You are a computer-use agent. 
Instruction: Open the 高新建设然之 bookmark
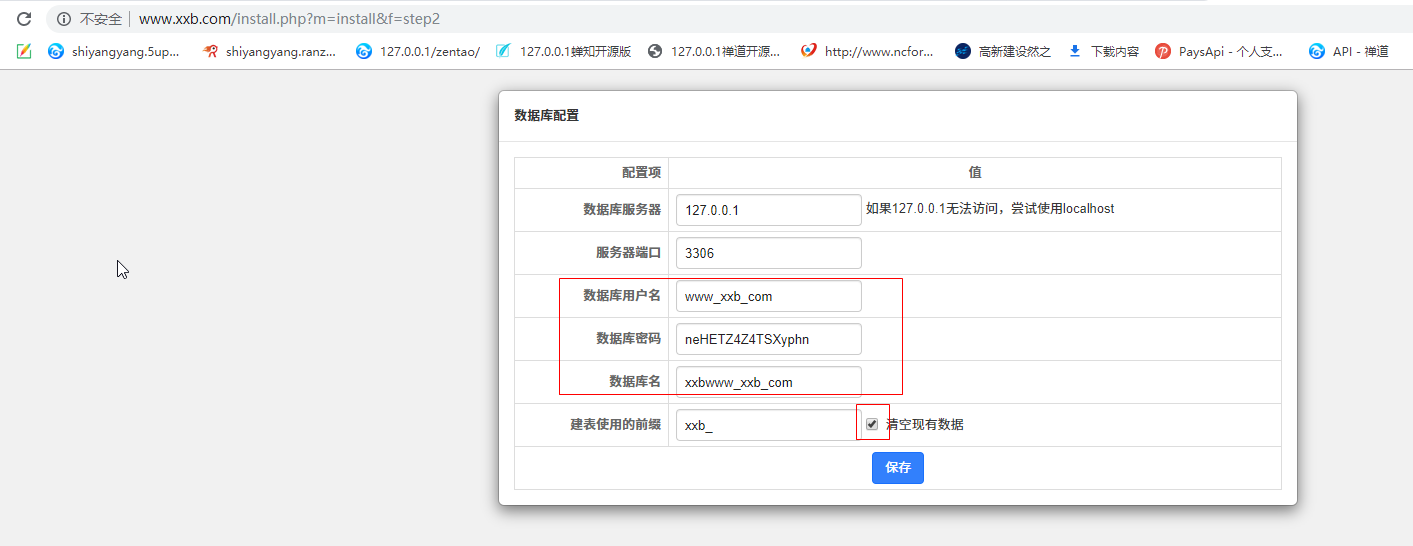point(1003,51)
